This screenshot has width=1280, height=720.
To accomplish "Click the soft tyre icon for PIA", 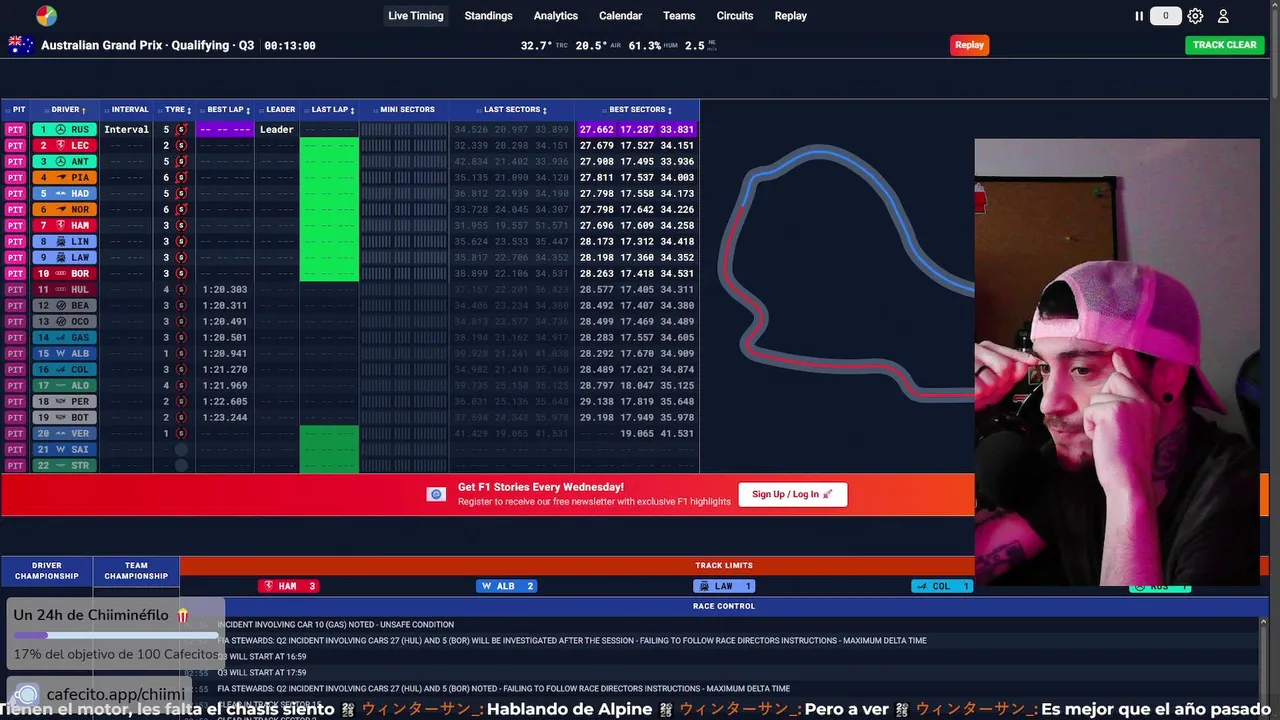I will [181, 177].
